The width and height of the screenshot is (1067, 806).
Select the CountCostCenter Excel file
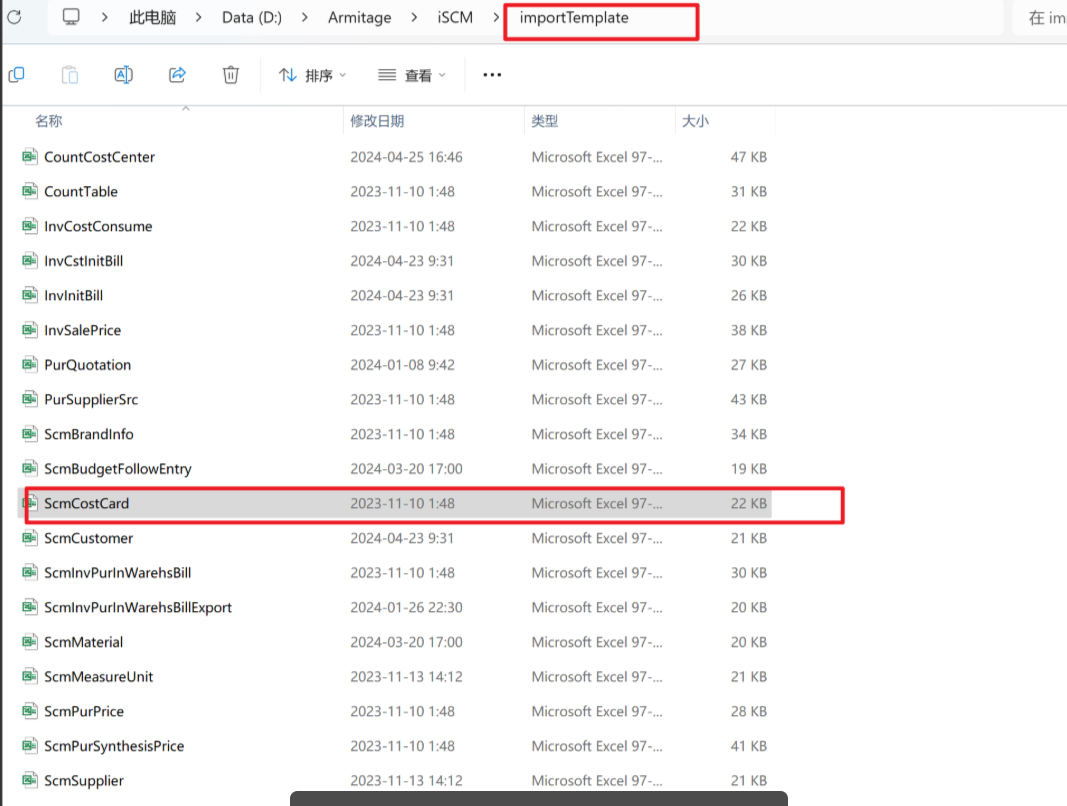99,157
